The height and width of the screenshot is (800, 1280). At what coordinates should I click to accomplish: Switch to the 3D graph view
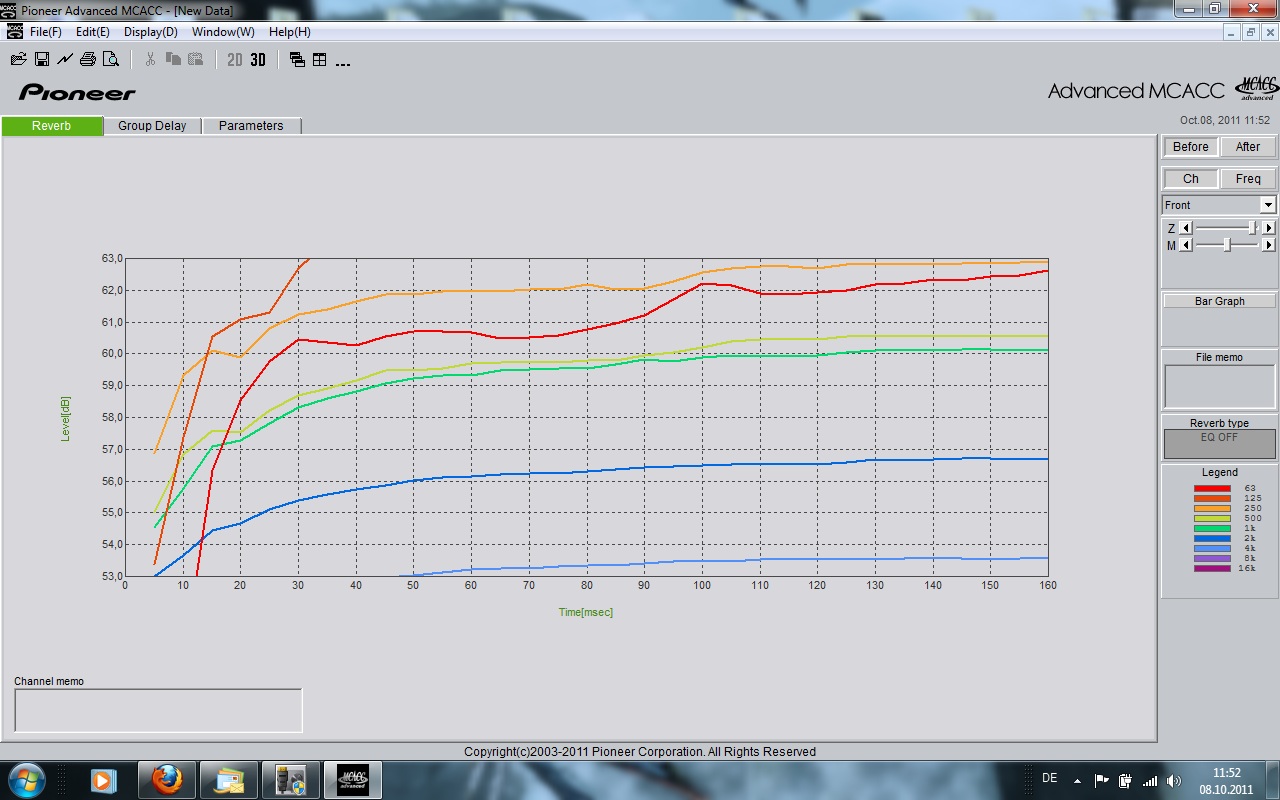point(258,60)
